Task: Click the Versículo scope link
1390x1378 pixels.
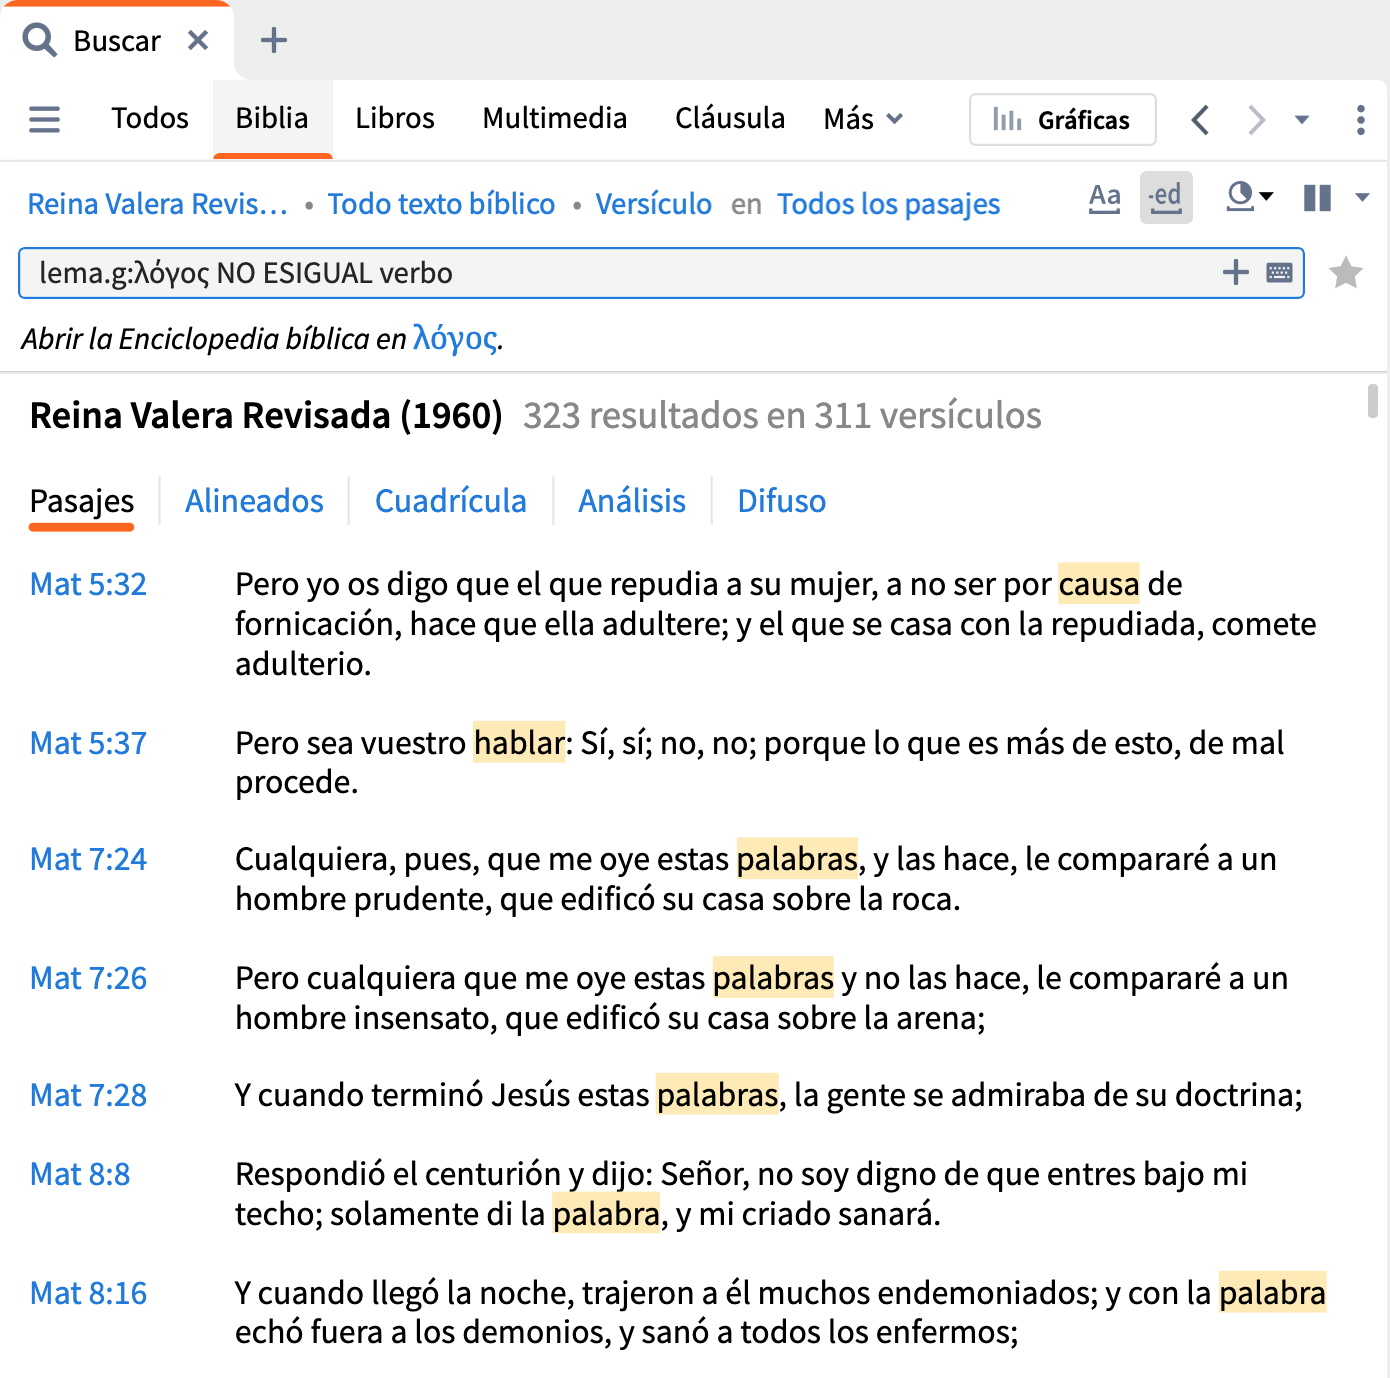Action: (654, 204)
